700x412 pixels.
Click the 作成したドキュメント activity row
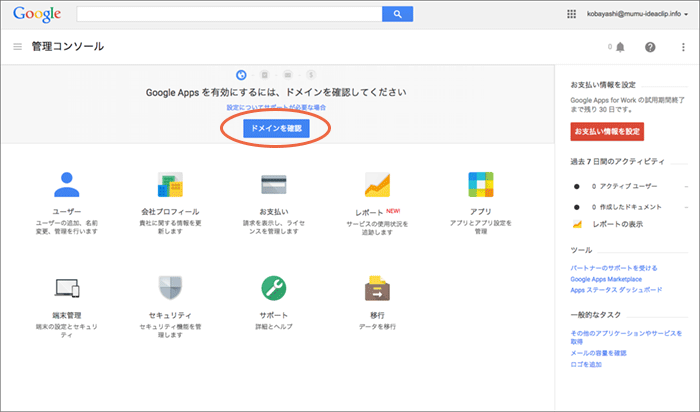coord(629,207)
